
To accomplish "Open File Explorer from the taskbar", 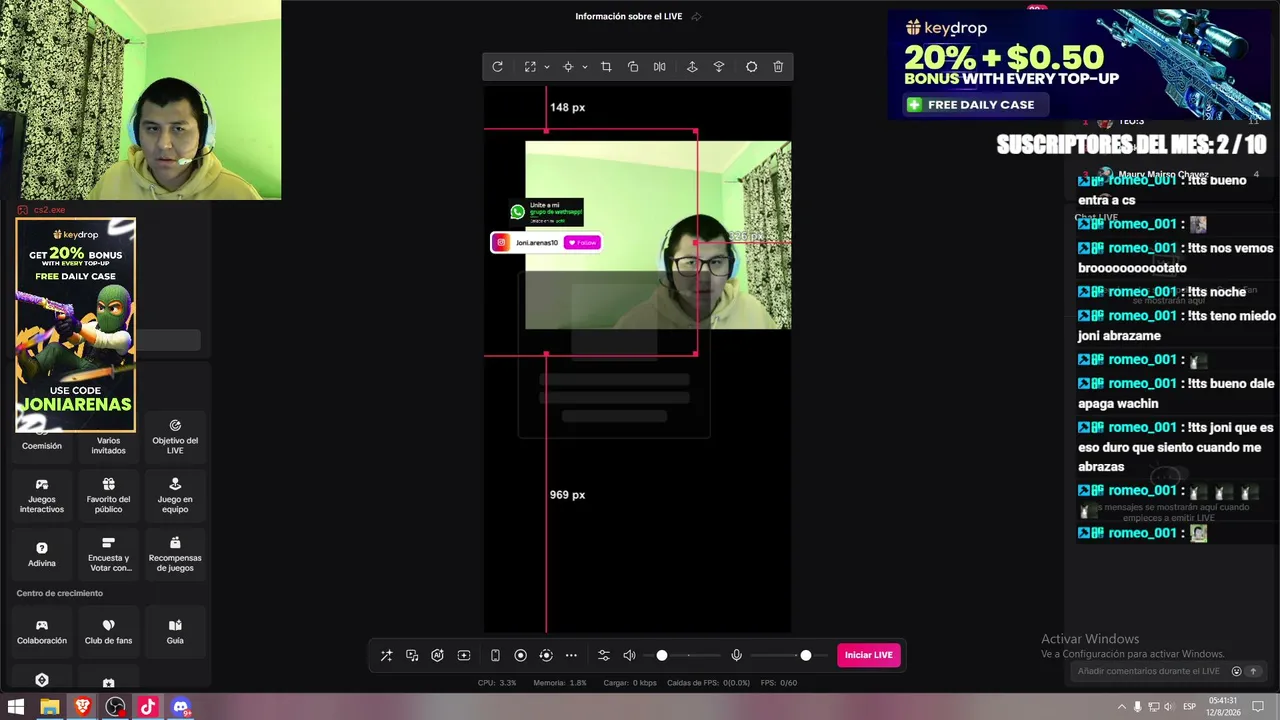I will [x=49, y=707].
